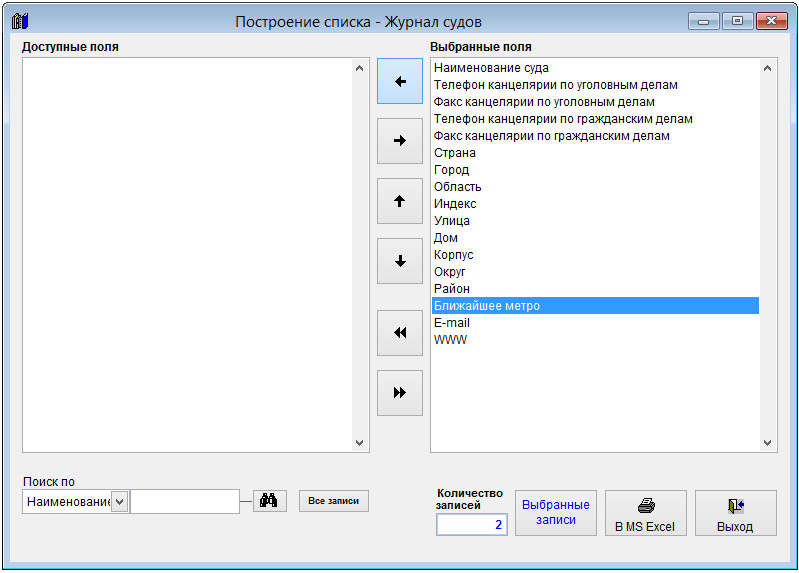Select the Корпус field
Image resolution: width=799 pixels, height=573 pixels.
tap(595, 255)
